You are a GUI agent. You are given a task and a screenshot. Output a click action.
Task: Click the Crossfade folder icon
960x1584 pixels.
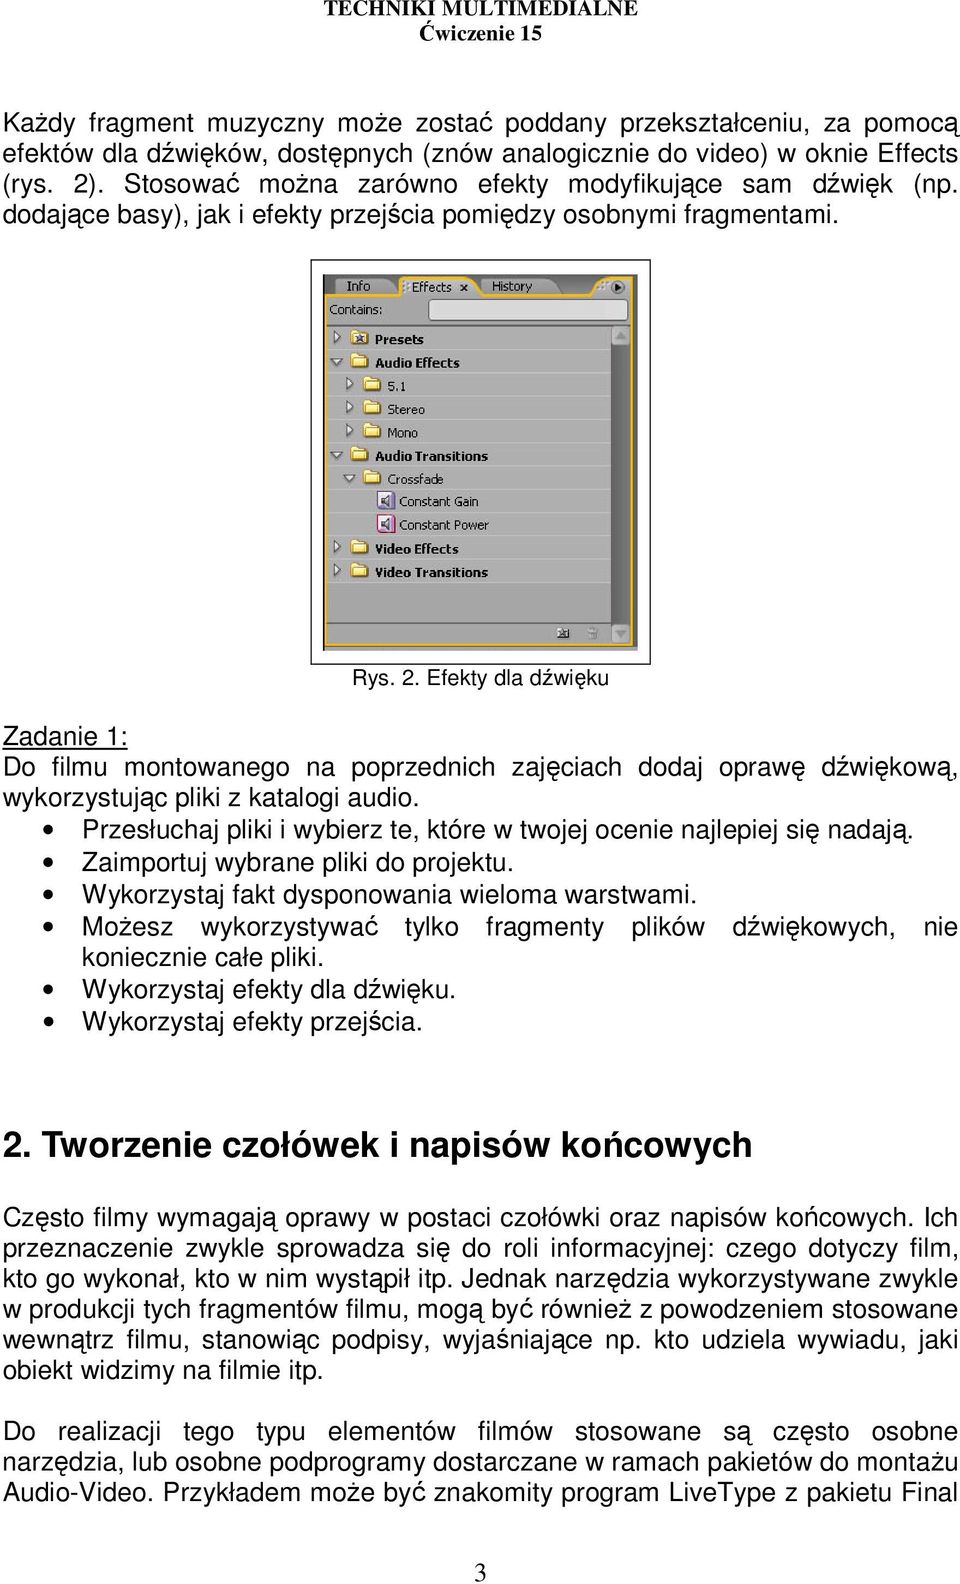click(x=371, y=478)
